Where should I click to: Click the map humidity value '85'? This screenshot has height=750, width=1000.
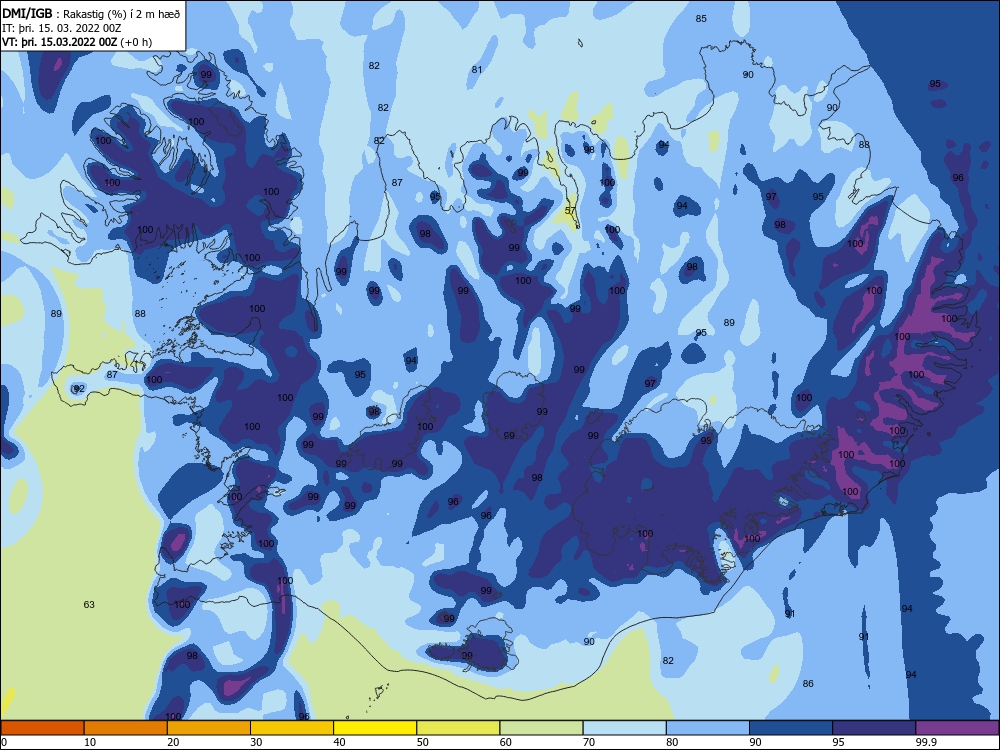(x=701, y=18)
